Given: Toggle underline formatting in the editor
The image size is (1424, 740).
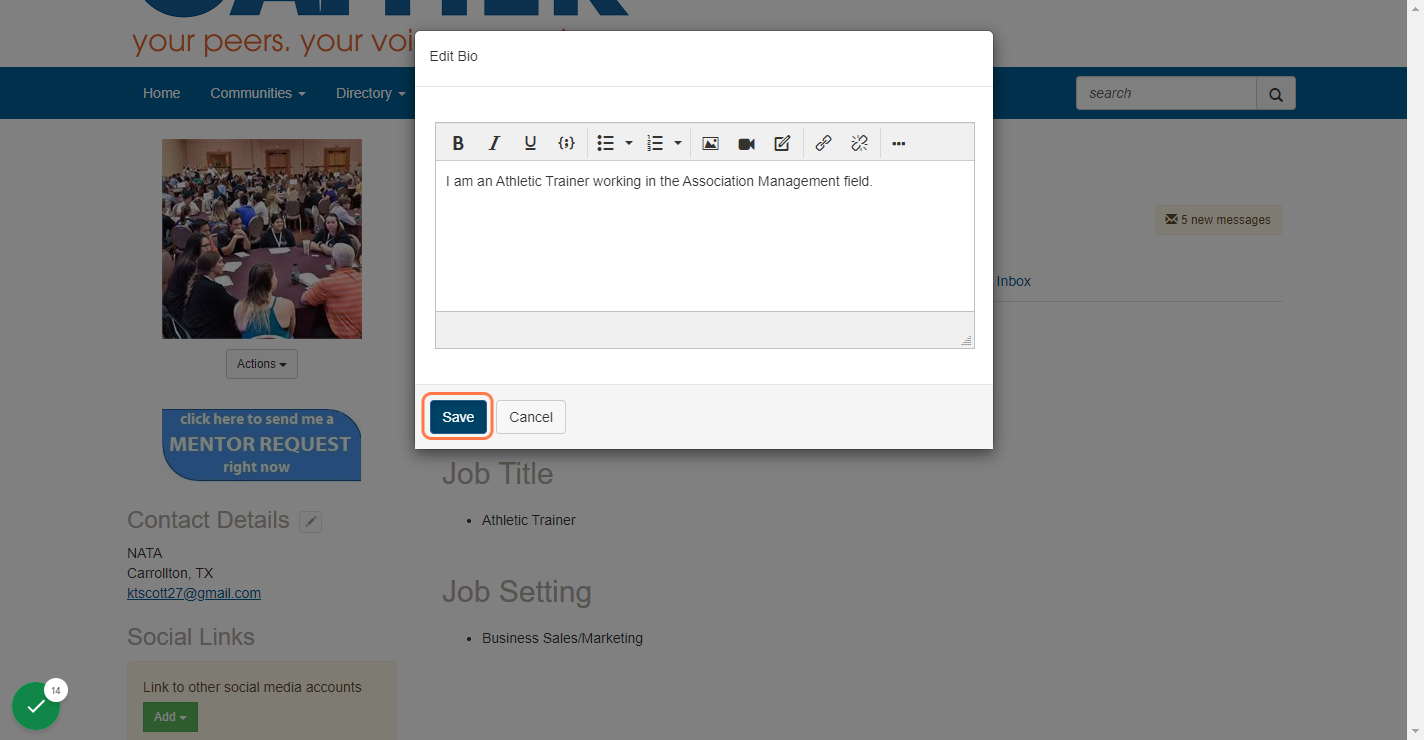Looking at the screenshot, I should [530, 143].
